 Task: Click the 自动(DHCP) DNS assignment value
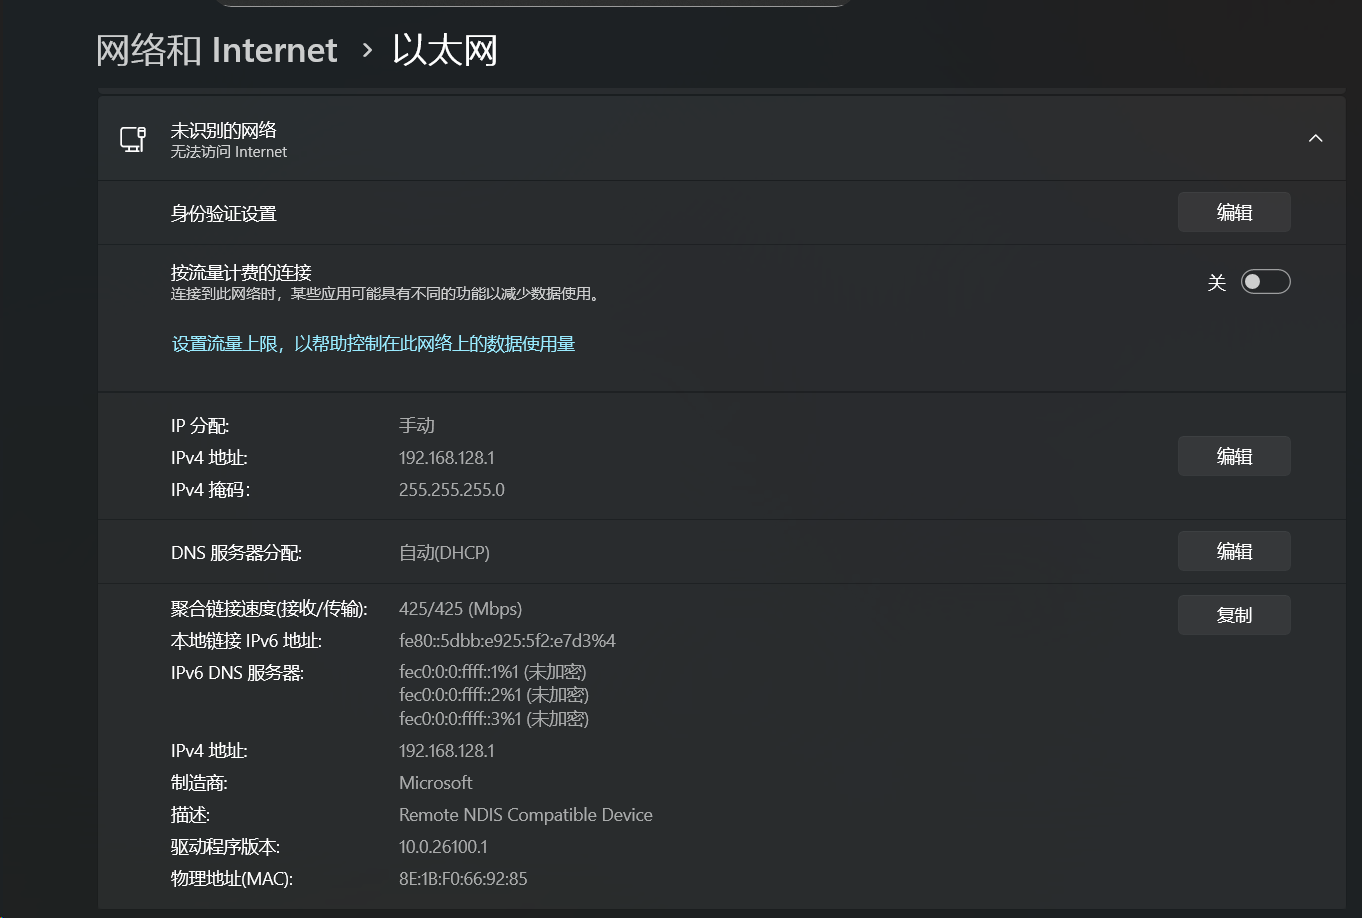point(444,553)
